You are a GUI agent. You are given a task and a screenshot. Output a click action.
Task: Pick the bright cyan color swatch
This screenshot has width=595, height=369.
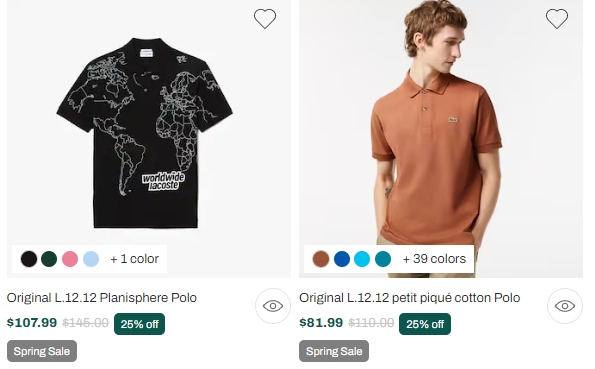point(362,259)
